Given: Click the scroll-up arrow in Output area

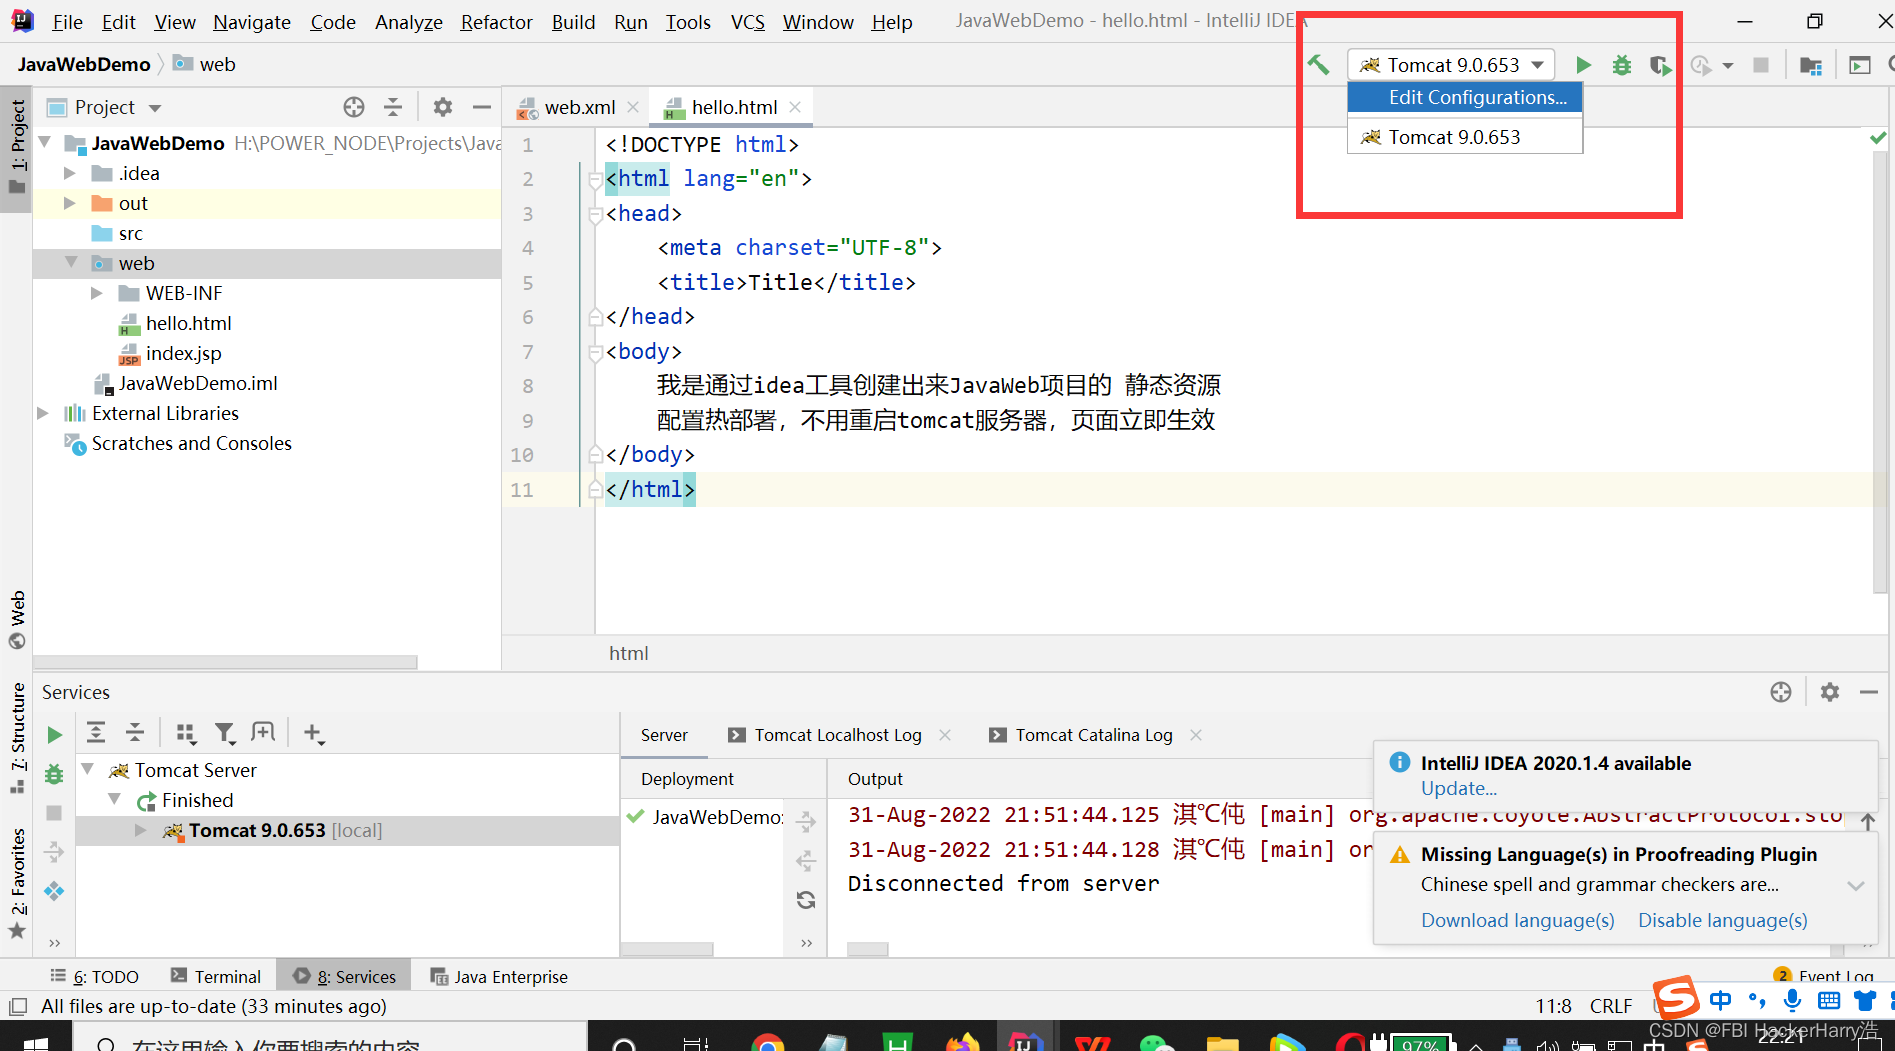Looking at the screenshot, I should coord(1867,822).
